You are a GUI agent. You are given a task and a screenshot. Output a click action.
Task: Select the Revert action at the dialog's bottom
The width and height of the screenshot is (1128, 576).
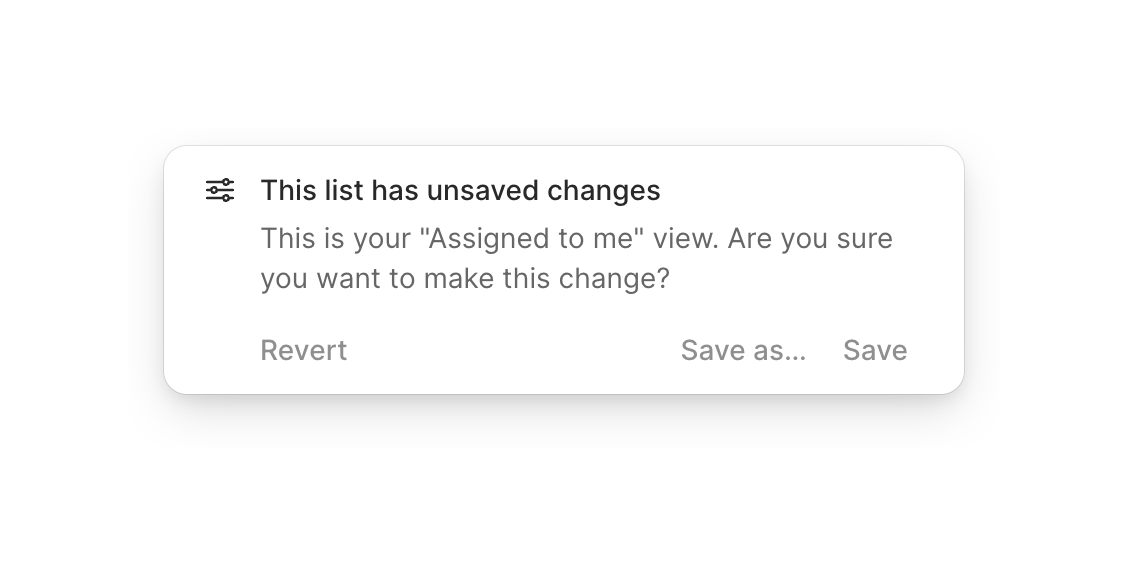[x=304, y=350]
